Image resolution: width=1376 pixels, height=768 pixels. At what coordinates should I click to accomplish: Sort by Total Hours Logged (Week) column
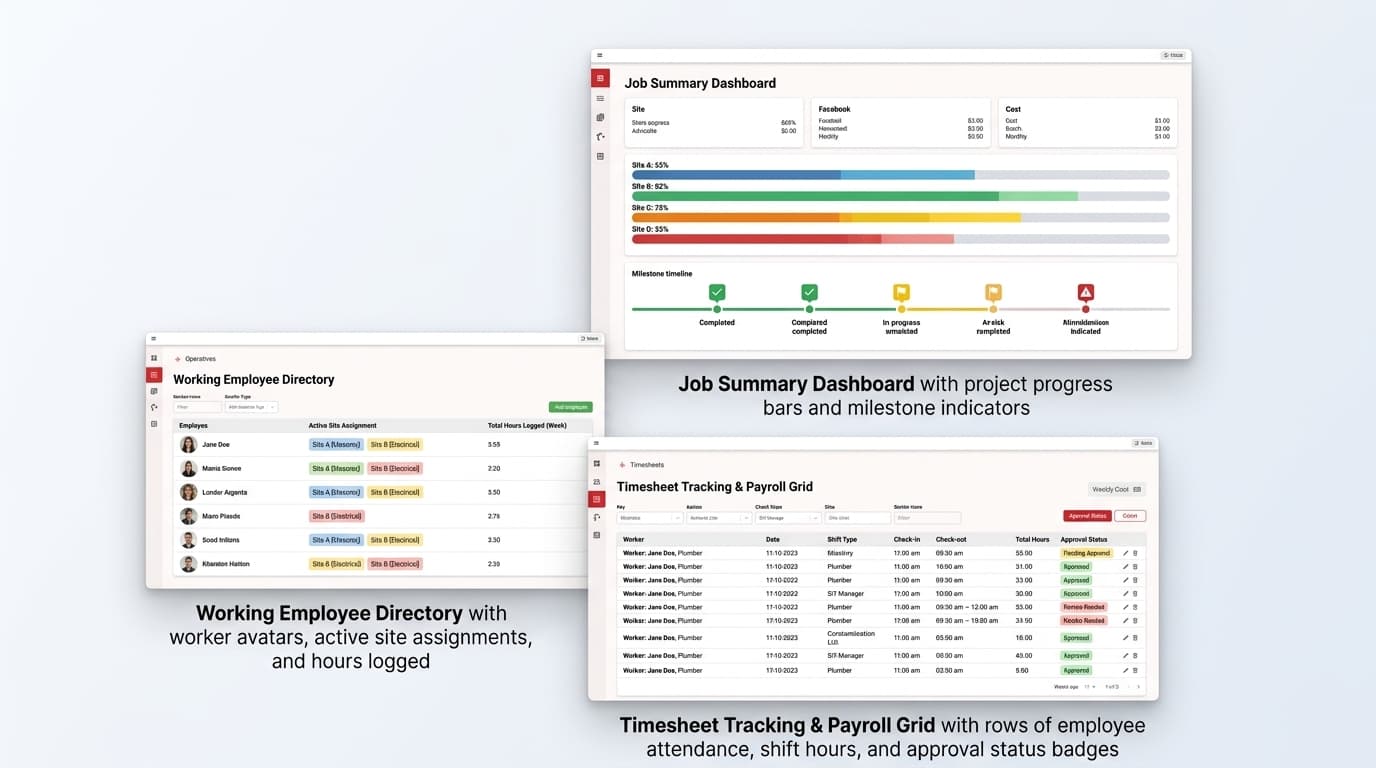point(527,425)
